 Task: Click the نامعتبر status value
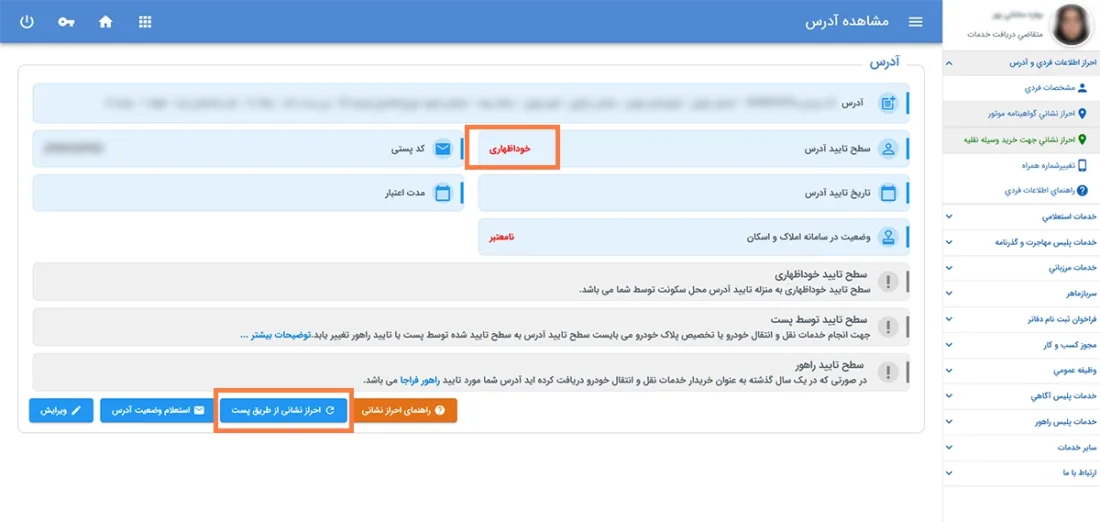(501, 237)
